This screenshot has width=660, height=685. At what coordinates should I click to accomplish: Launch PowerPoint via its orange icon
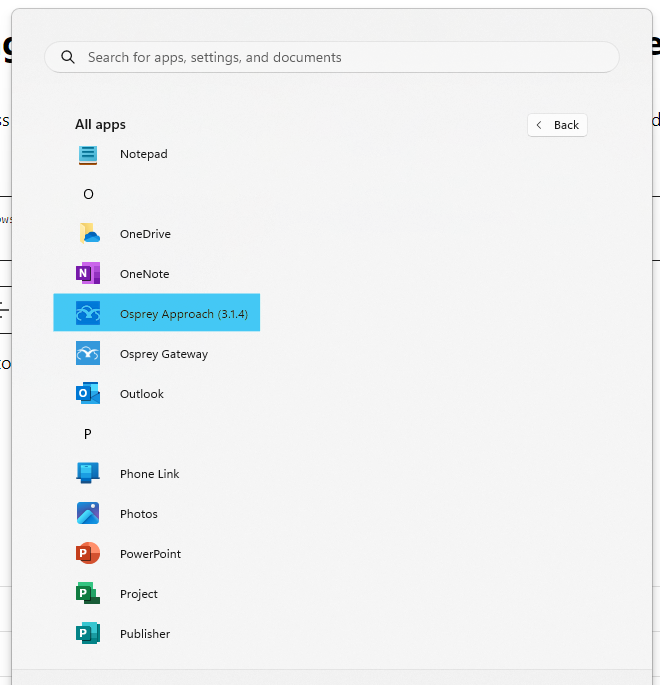click(88, 553)
